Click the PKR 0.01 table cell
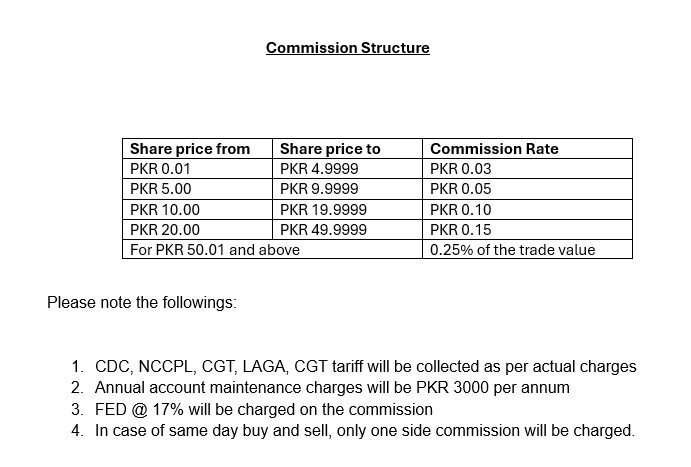The image size is (691, 467). point(160,169)
